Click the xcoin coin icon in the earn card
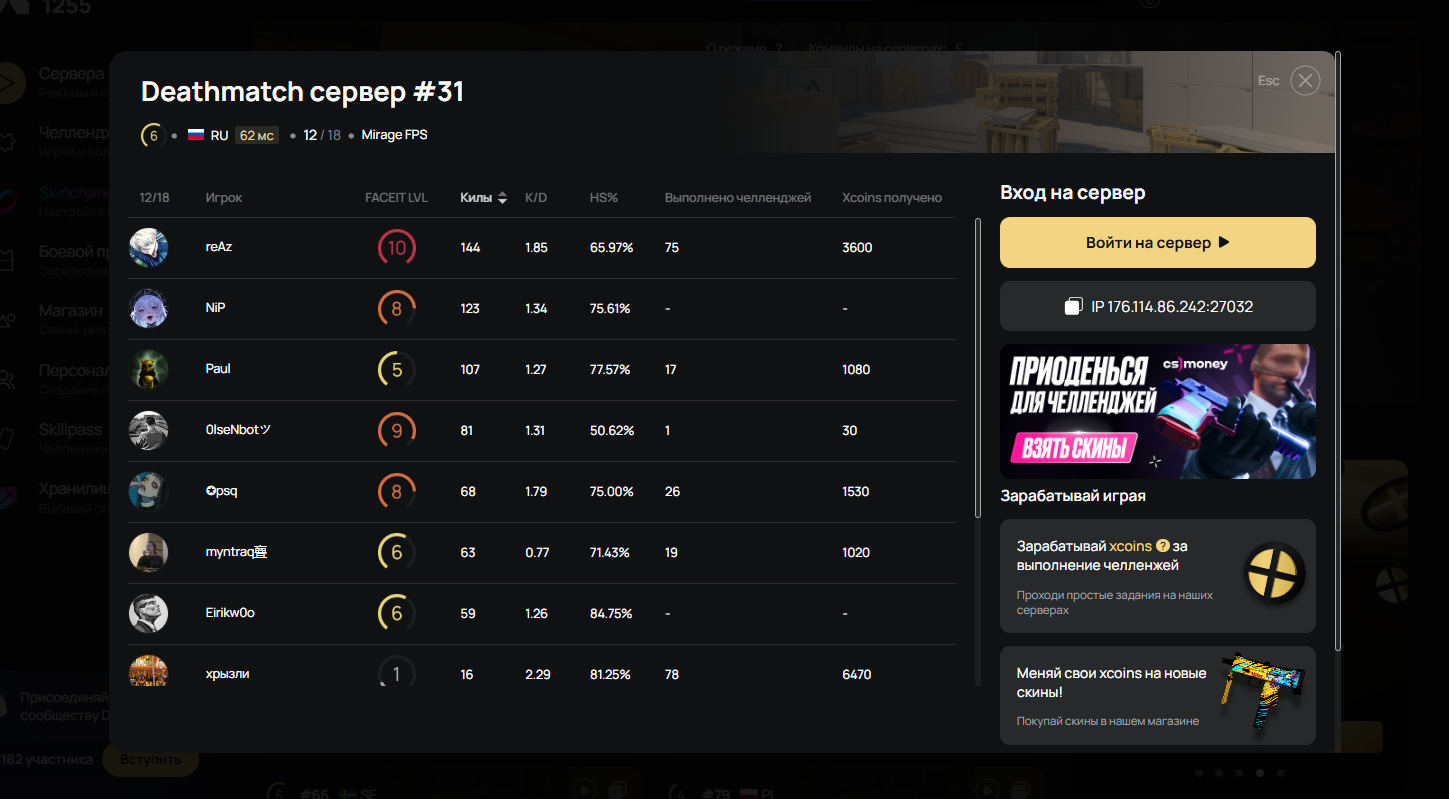The width and height of the screenshot is (1449, 799). [1275, 575]
